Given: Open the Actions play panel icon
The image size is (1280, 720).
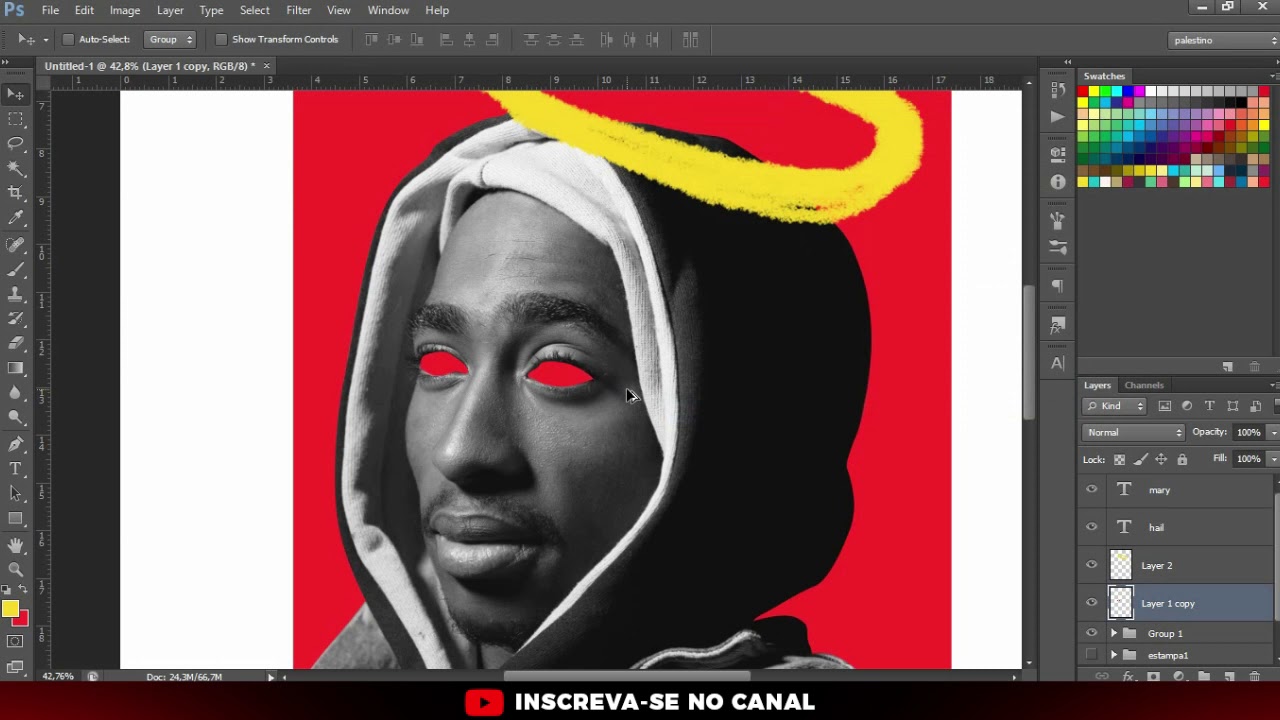Looking at the screenshot, I should 1058,117.
